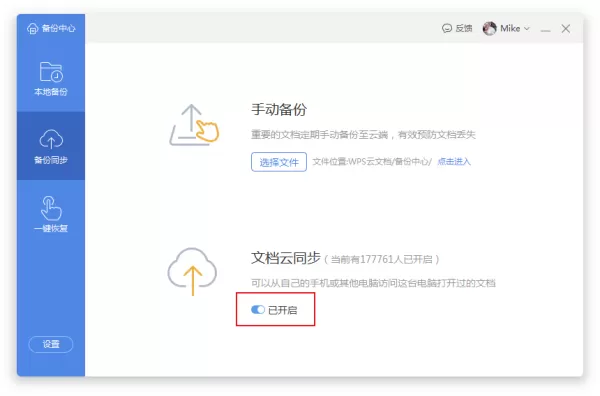Open 设置 button in the sidebar
Viewport: 600px width, 396px height.
pyautogui.click(x=51, y=344)
